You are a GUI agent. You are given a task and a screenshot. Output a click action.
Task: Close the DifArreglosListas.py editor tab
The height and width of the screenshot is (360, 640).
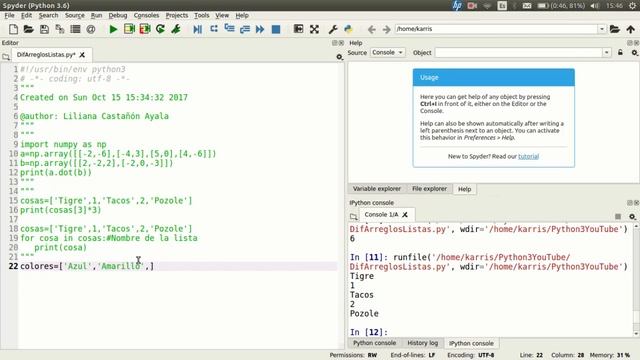82,55
